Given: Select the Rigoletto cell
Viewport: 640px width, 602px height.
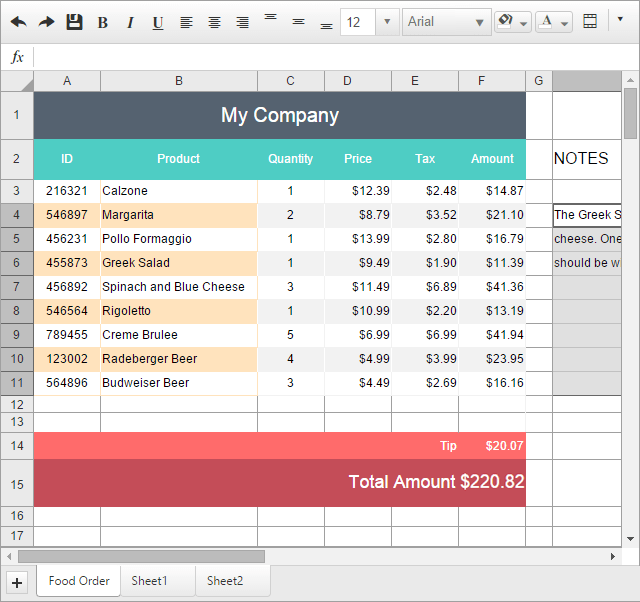Looking at the screenshot, I should point(179,311).
